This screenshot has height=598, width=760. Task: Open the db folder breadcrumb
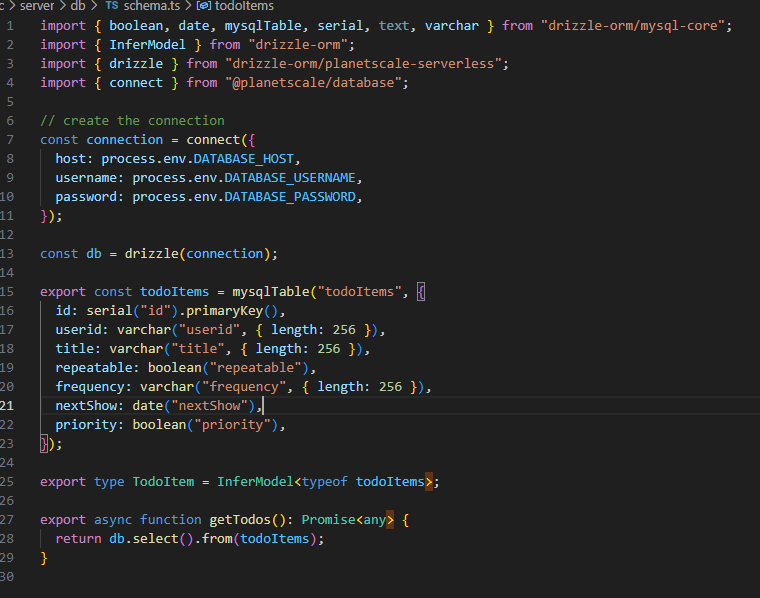tap(78, 6)
